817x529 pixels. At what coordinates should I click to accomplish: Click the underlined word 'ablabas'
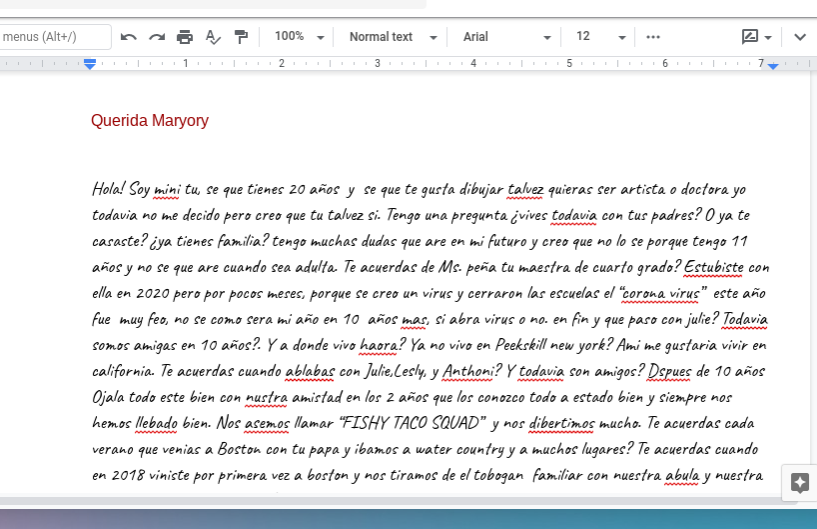310,371
